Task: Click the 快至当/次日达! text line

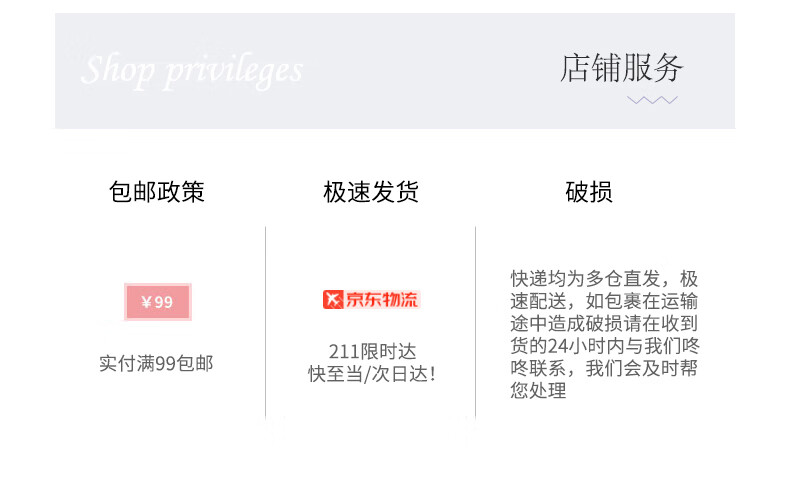Action: click(372, 374)
